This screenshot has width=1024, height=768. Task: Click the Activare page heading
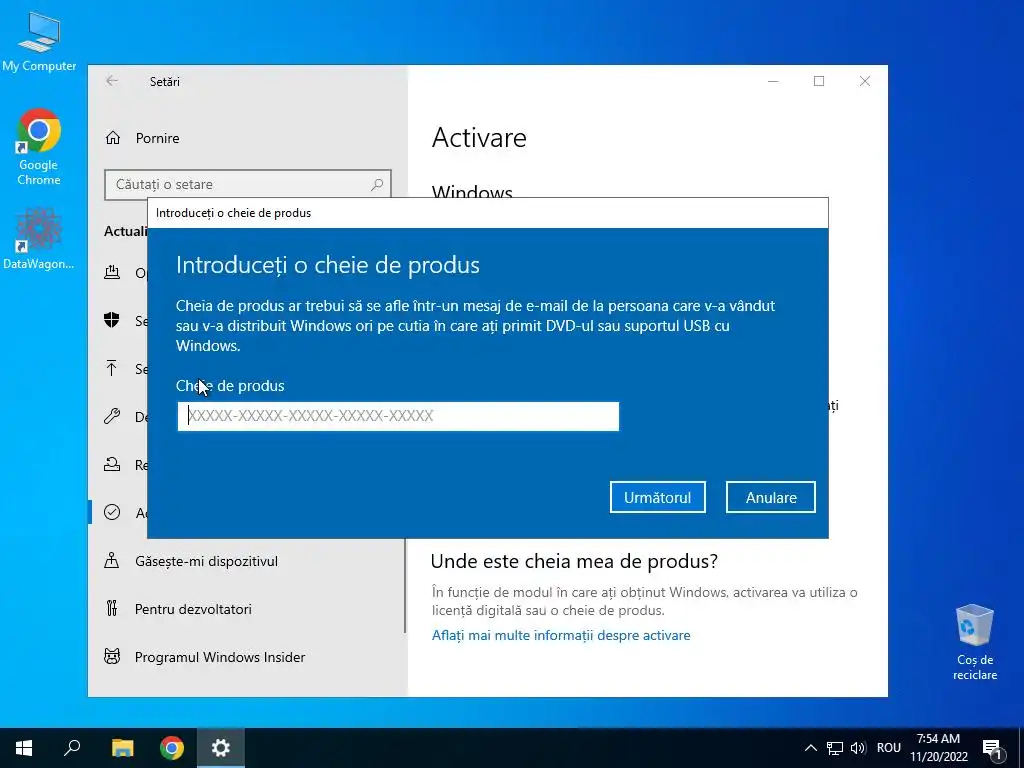pos(479,138)
